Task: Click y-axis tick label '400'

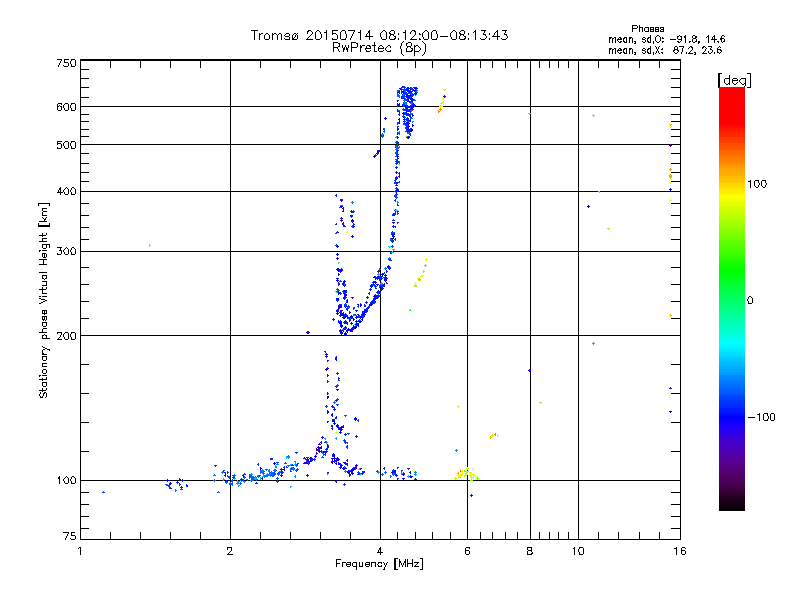Action: click(x=66, y=192)
